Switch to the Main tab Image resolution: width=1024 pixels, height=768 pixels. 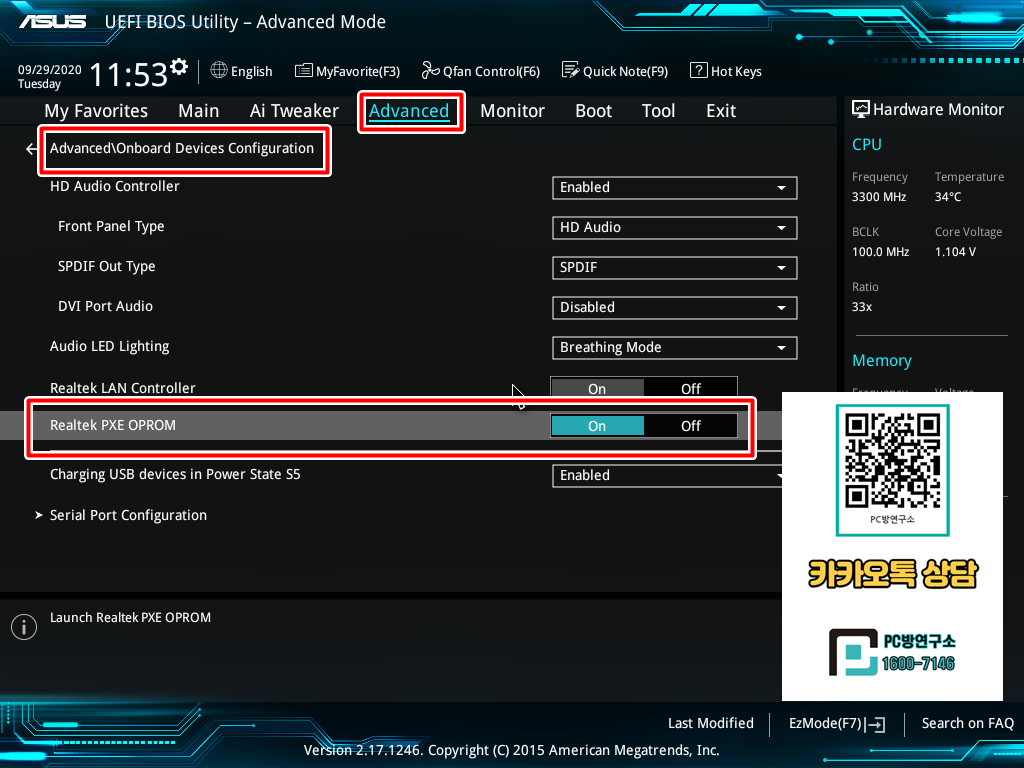(199, 111)
